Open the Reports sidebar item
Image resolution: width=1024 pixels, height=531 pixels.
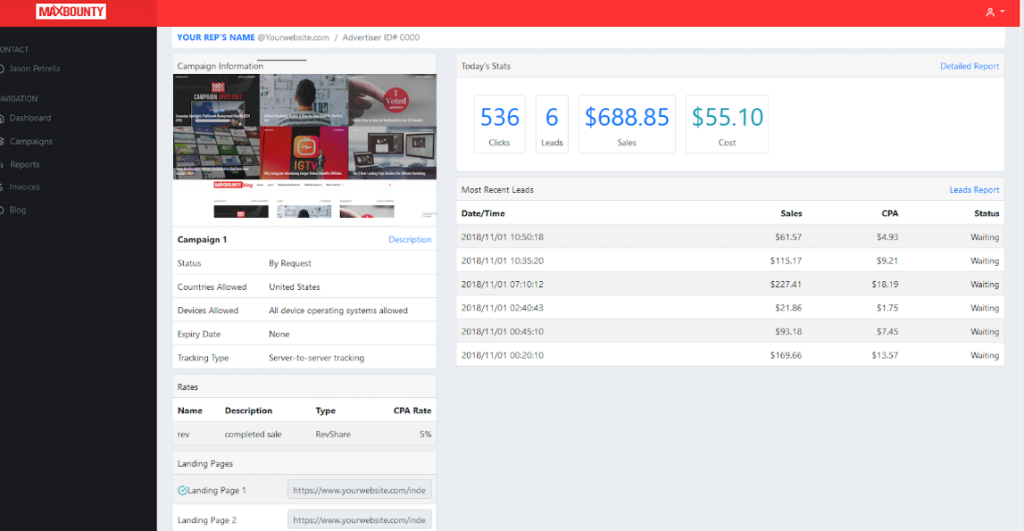tap(24, 165)
